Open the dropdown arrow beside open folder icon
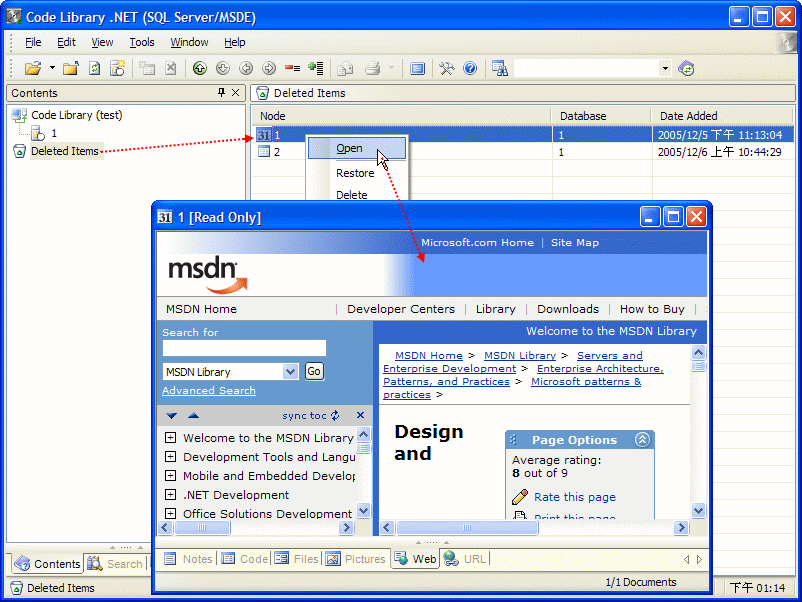Image resolution: width=802 pixels, height=602 pixels. (x=52, y=68)
